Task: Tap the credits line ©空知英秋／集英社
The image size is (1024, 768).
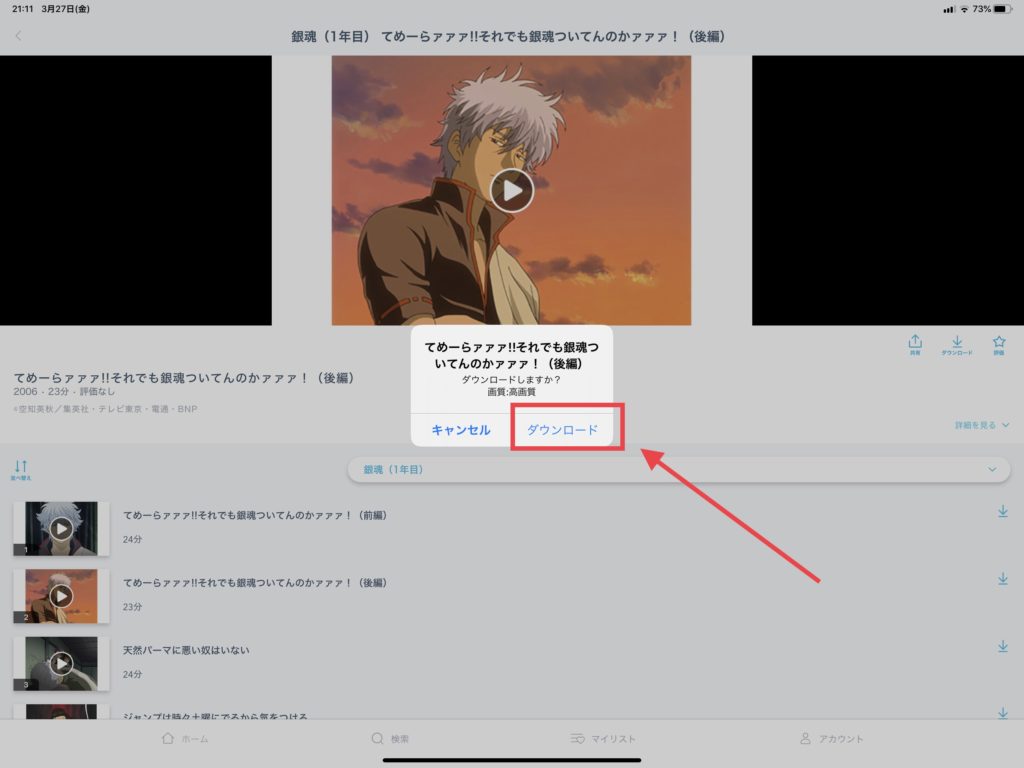Action: [106, 409]
